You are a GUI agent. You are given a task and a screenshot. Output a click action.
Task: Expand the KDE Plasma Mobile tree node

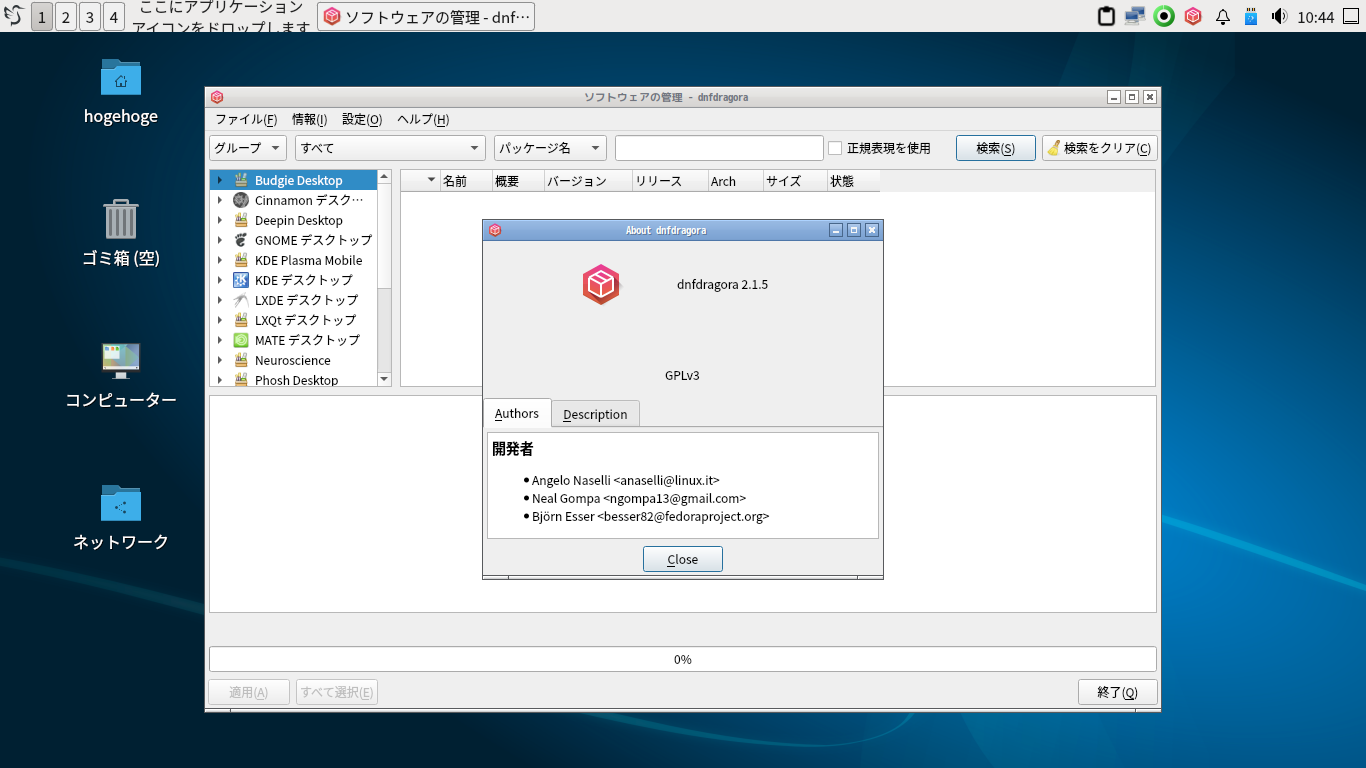[220, 260]
